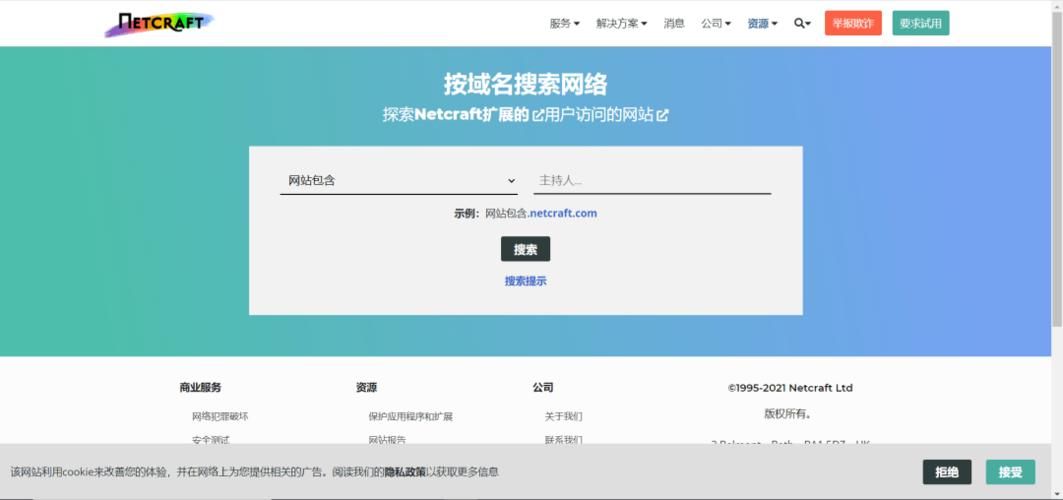Click the 要求试用 button
Screen dimensions: 1063x500
[x=921, y=23]
